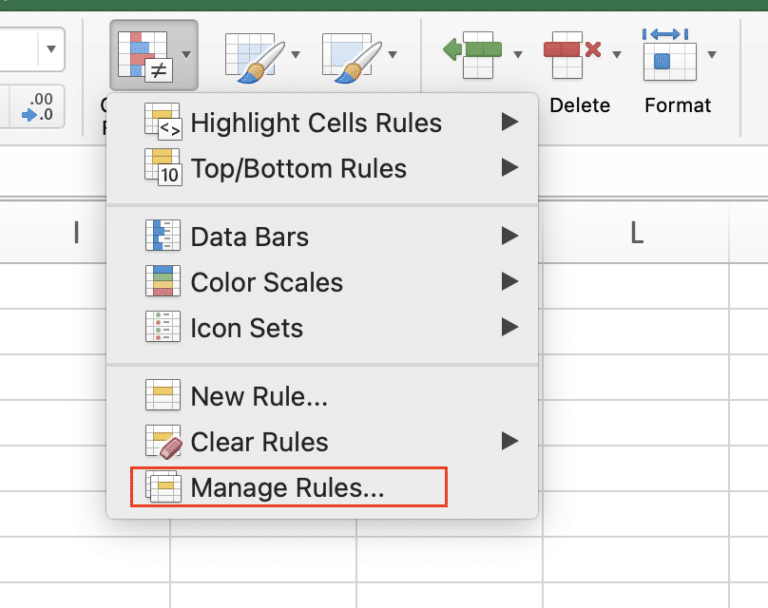Click the Insert cells icon
The width and height of the screenshot is (768, 608).
[472, 52]
